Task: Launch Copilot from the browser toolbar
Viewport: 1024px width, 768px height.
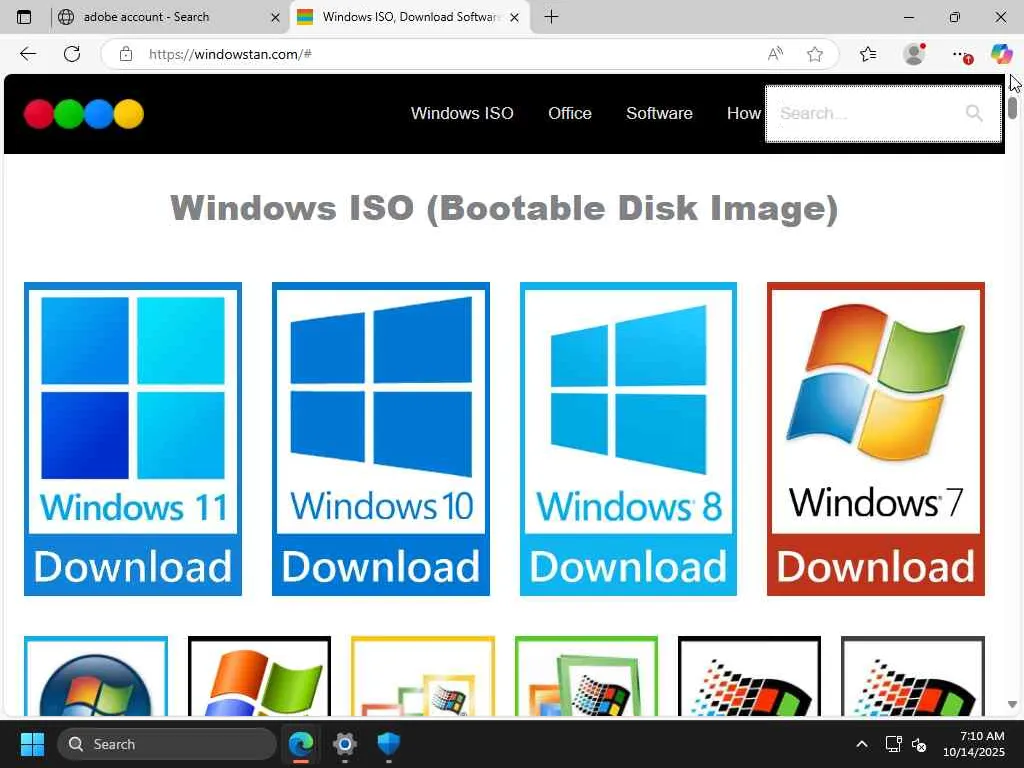Action: tap(1001, 54)
